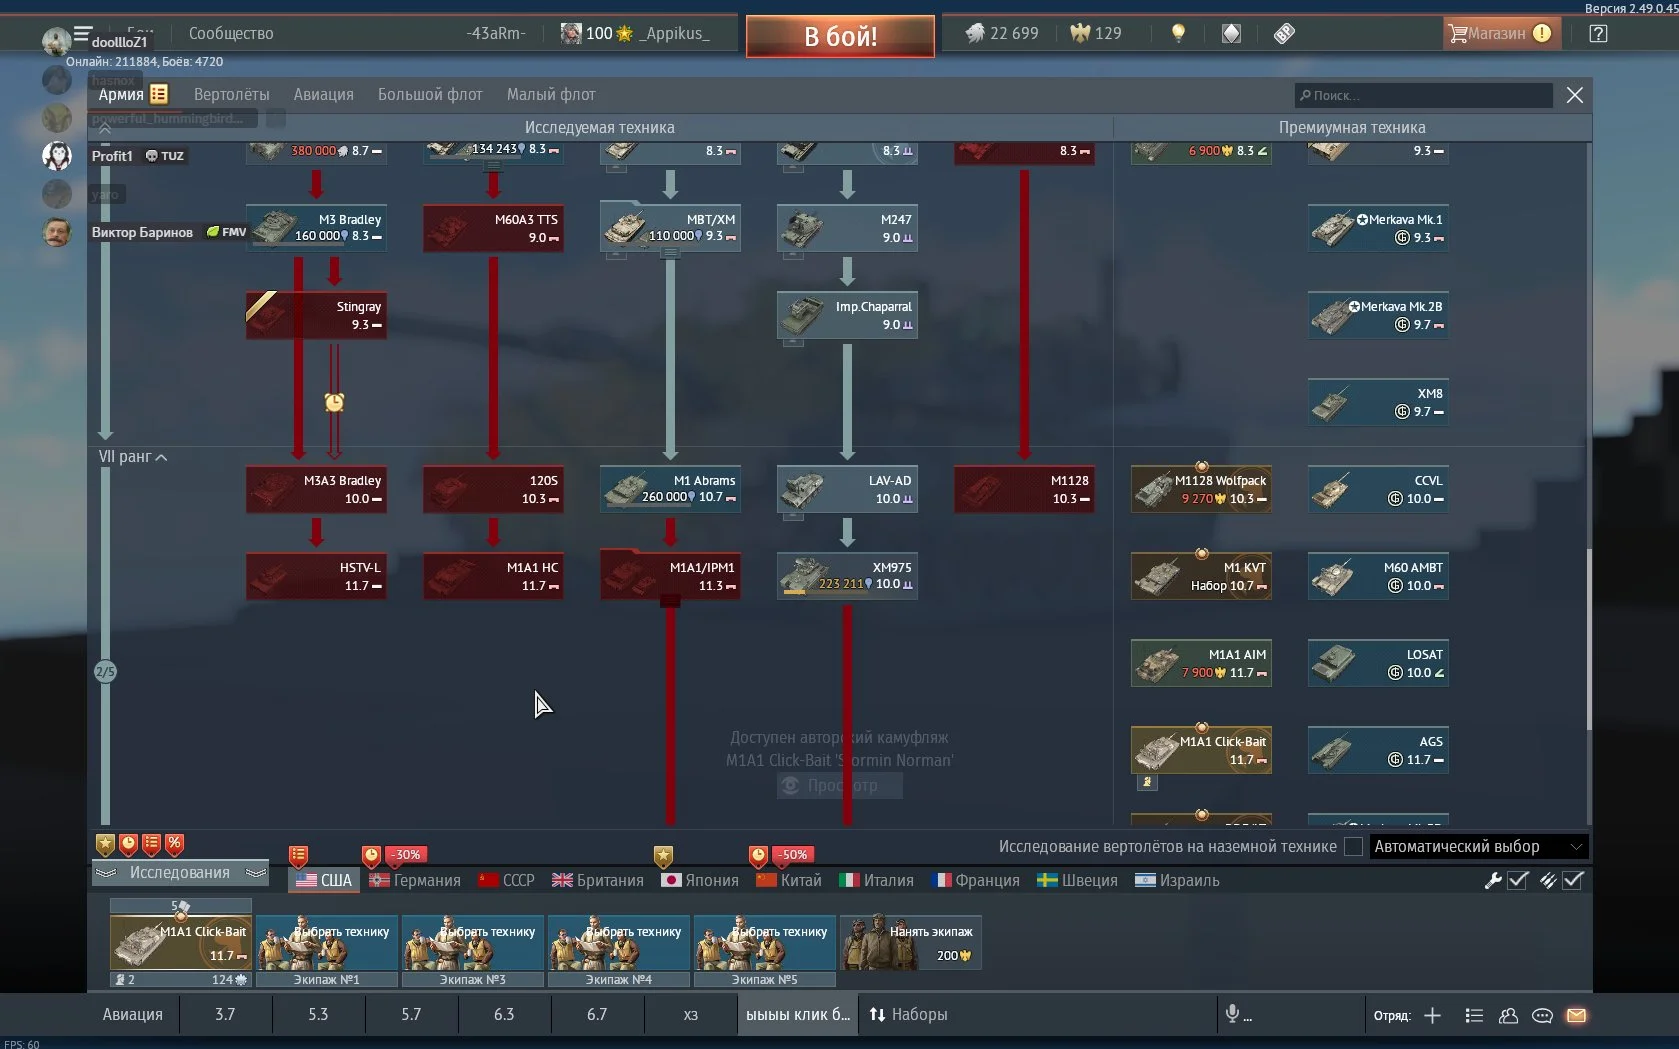
Task: Open the chat bubble icon in bottom bar
Action: point(1542,1015)
